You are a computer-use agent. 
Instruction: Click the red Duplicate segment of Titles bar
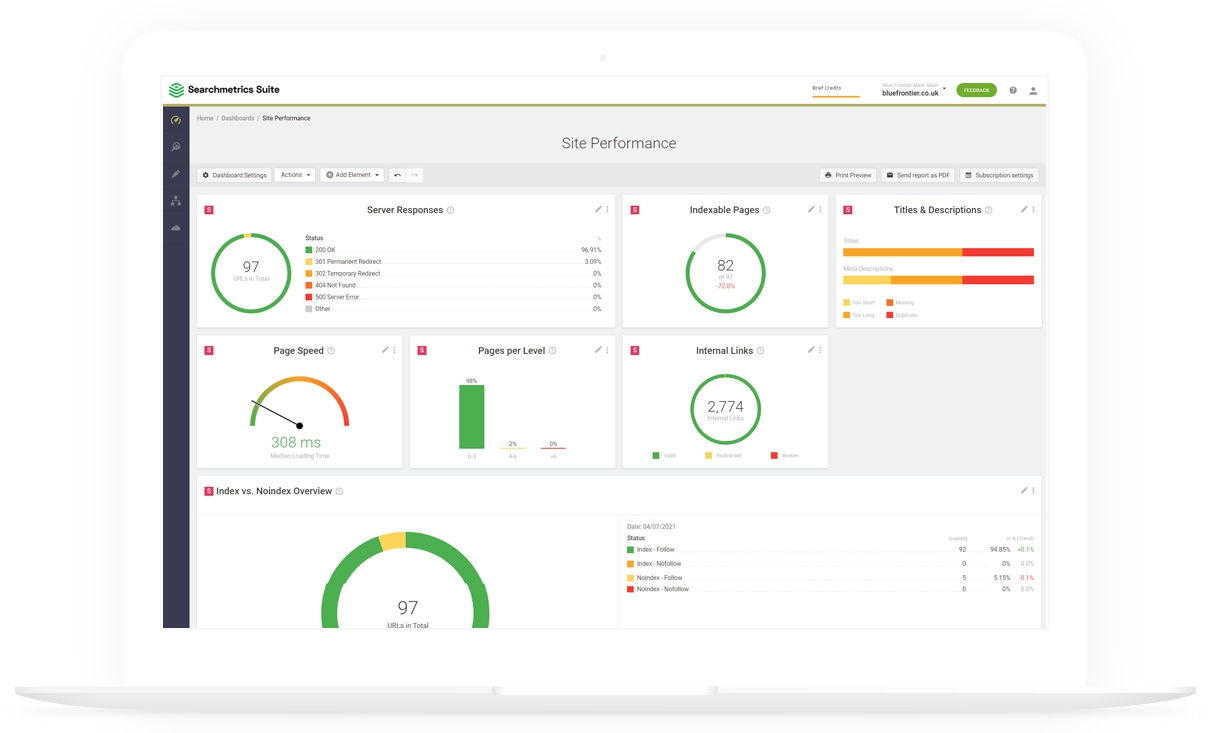[997, 252]
